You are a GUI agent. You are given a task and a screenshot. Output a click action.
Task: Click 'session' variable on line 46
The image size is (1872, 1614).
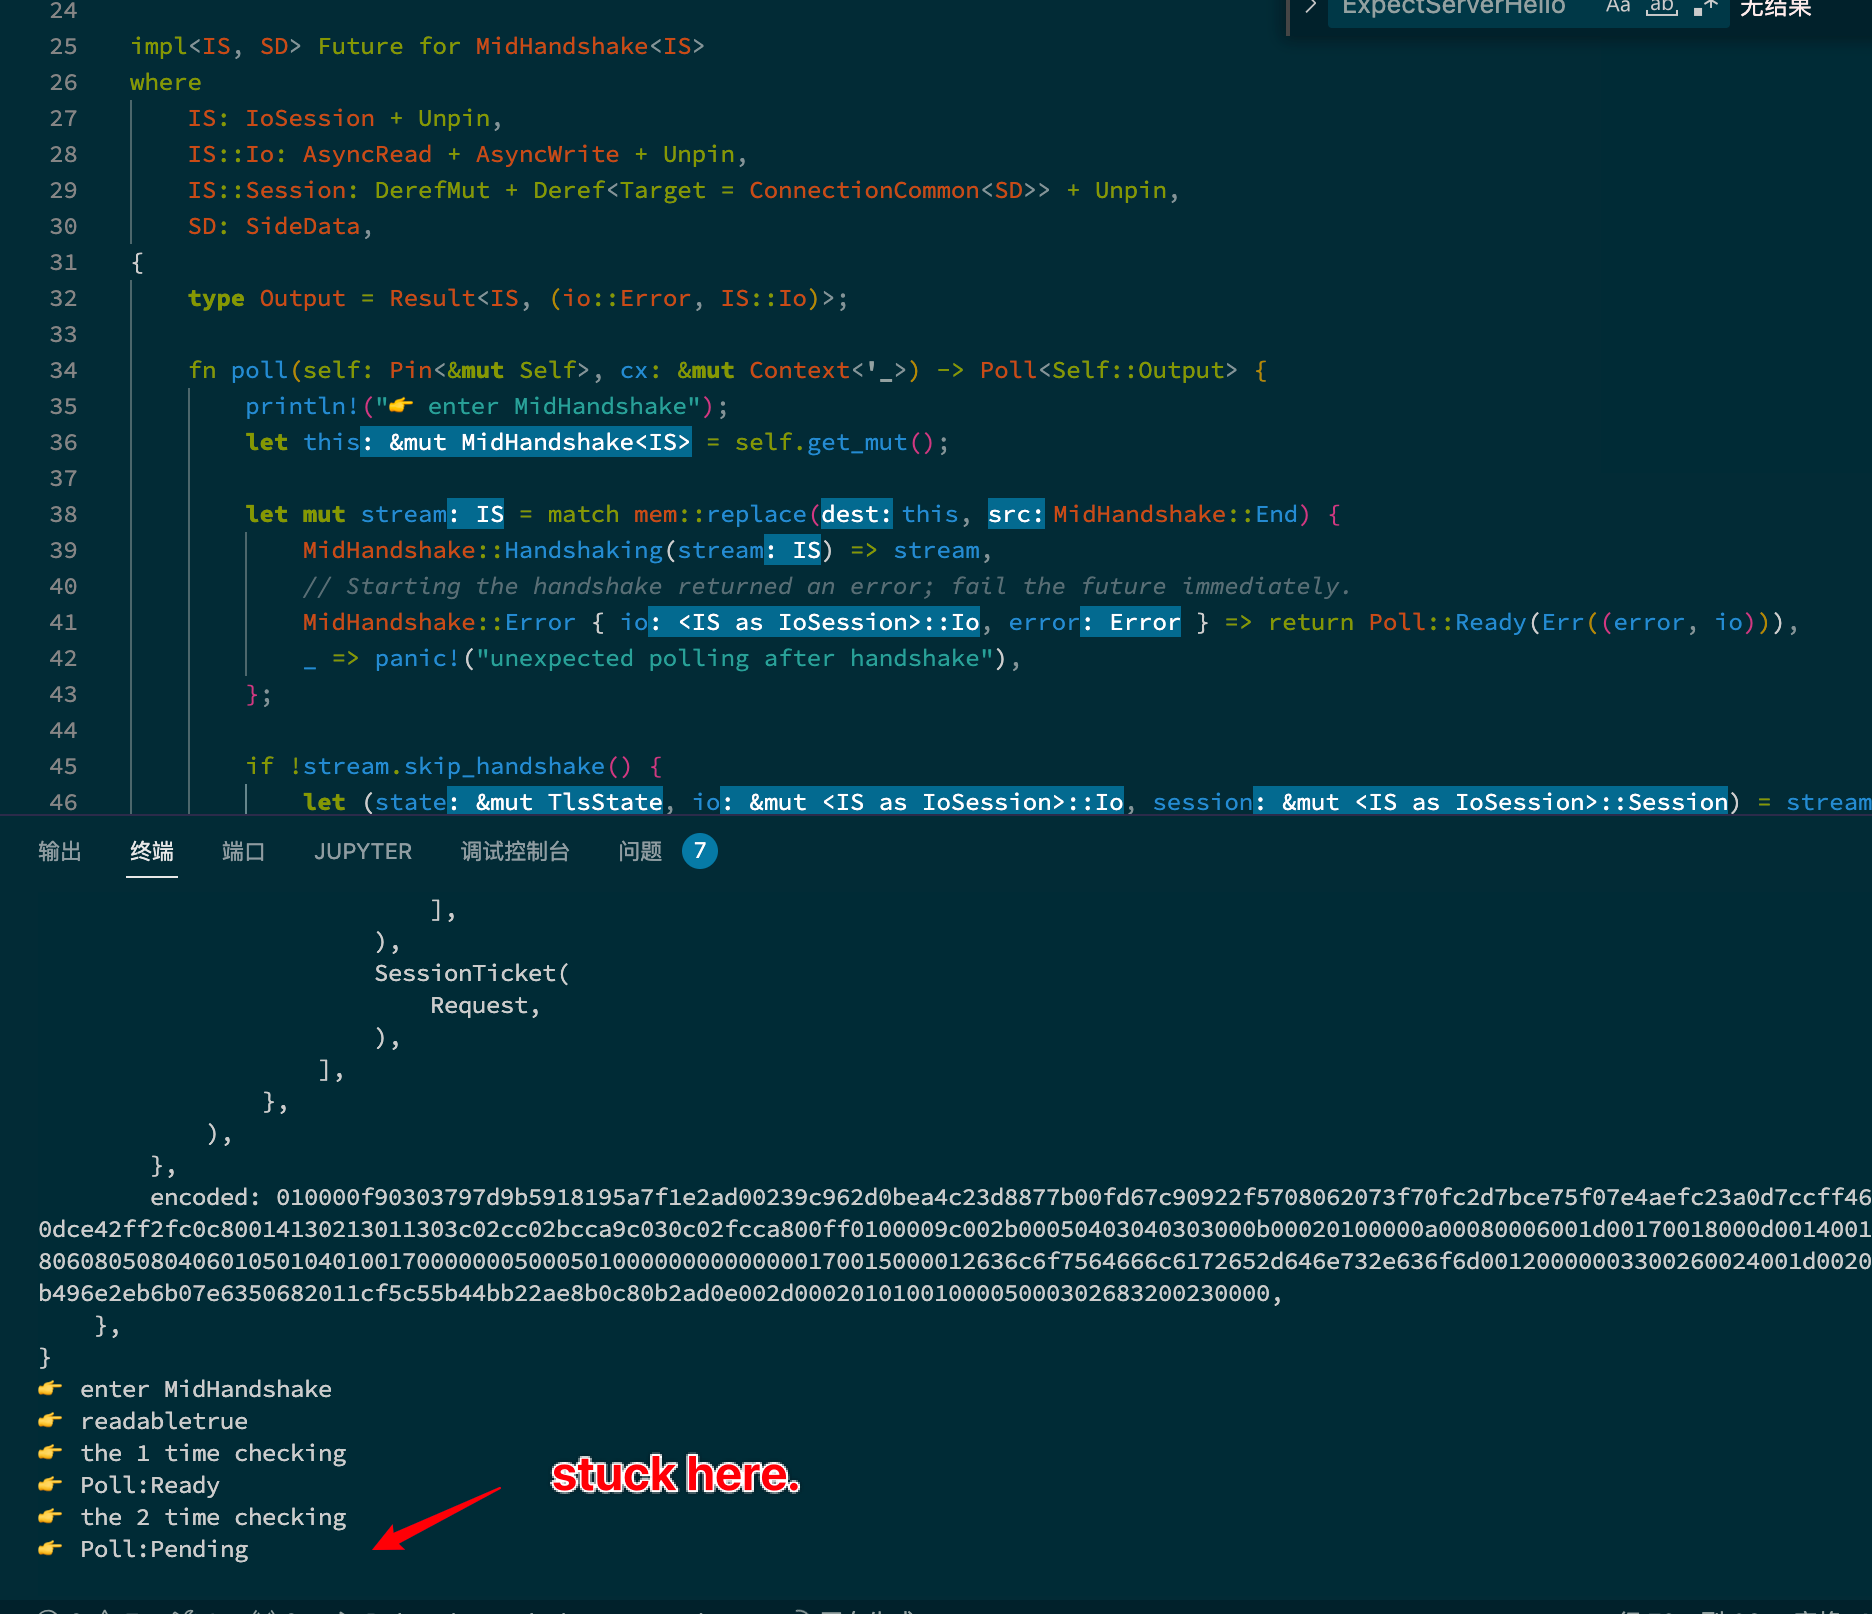pos(1202,802)
